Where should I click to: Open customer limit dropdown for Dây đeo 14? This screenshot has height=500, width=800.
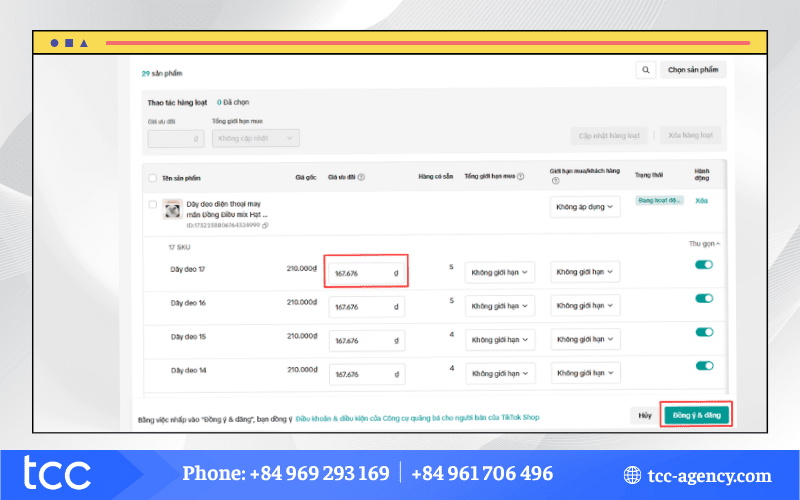click(x=585, y=372)
